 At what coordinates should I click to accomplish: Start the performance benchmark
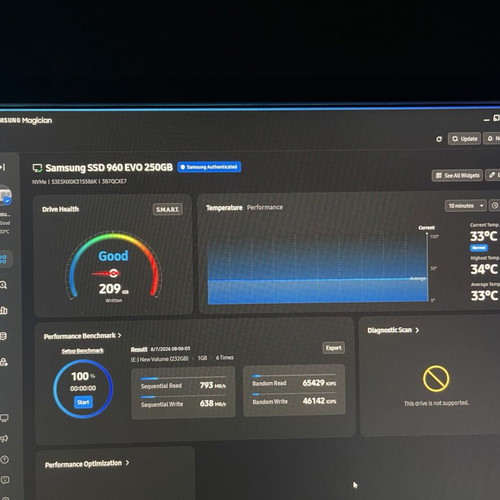[x=83, y=402]
